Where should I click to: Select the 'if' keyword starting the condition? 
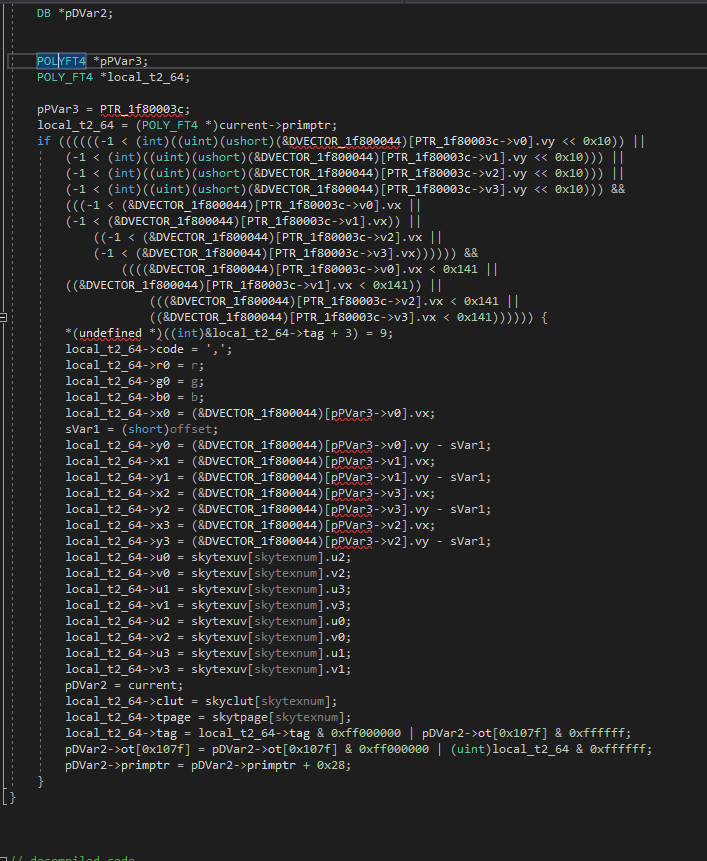coord(43,141)
